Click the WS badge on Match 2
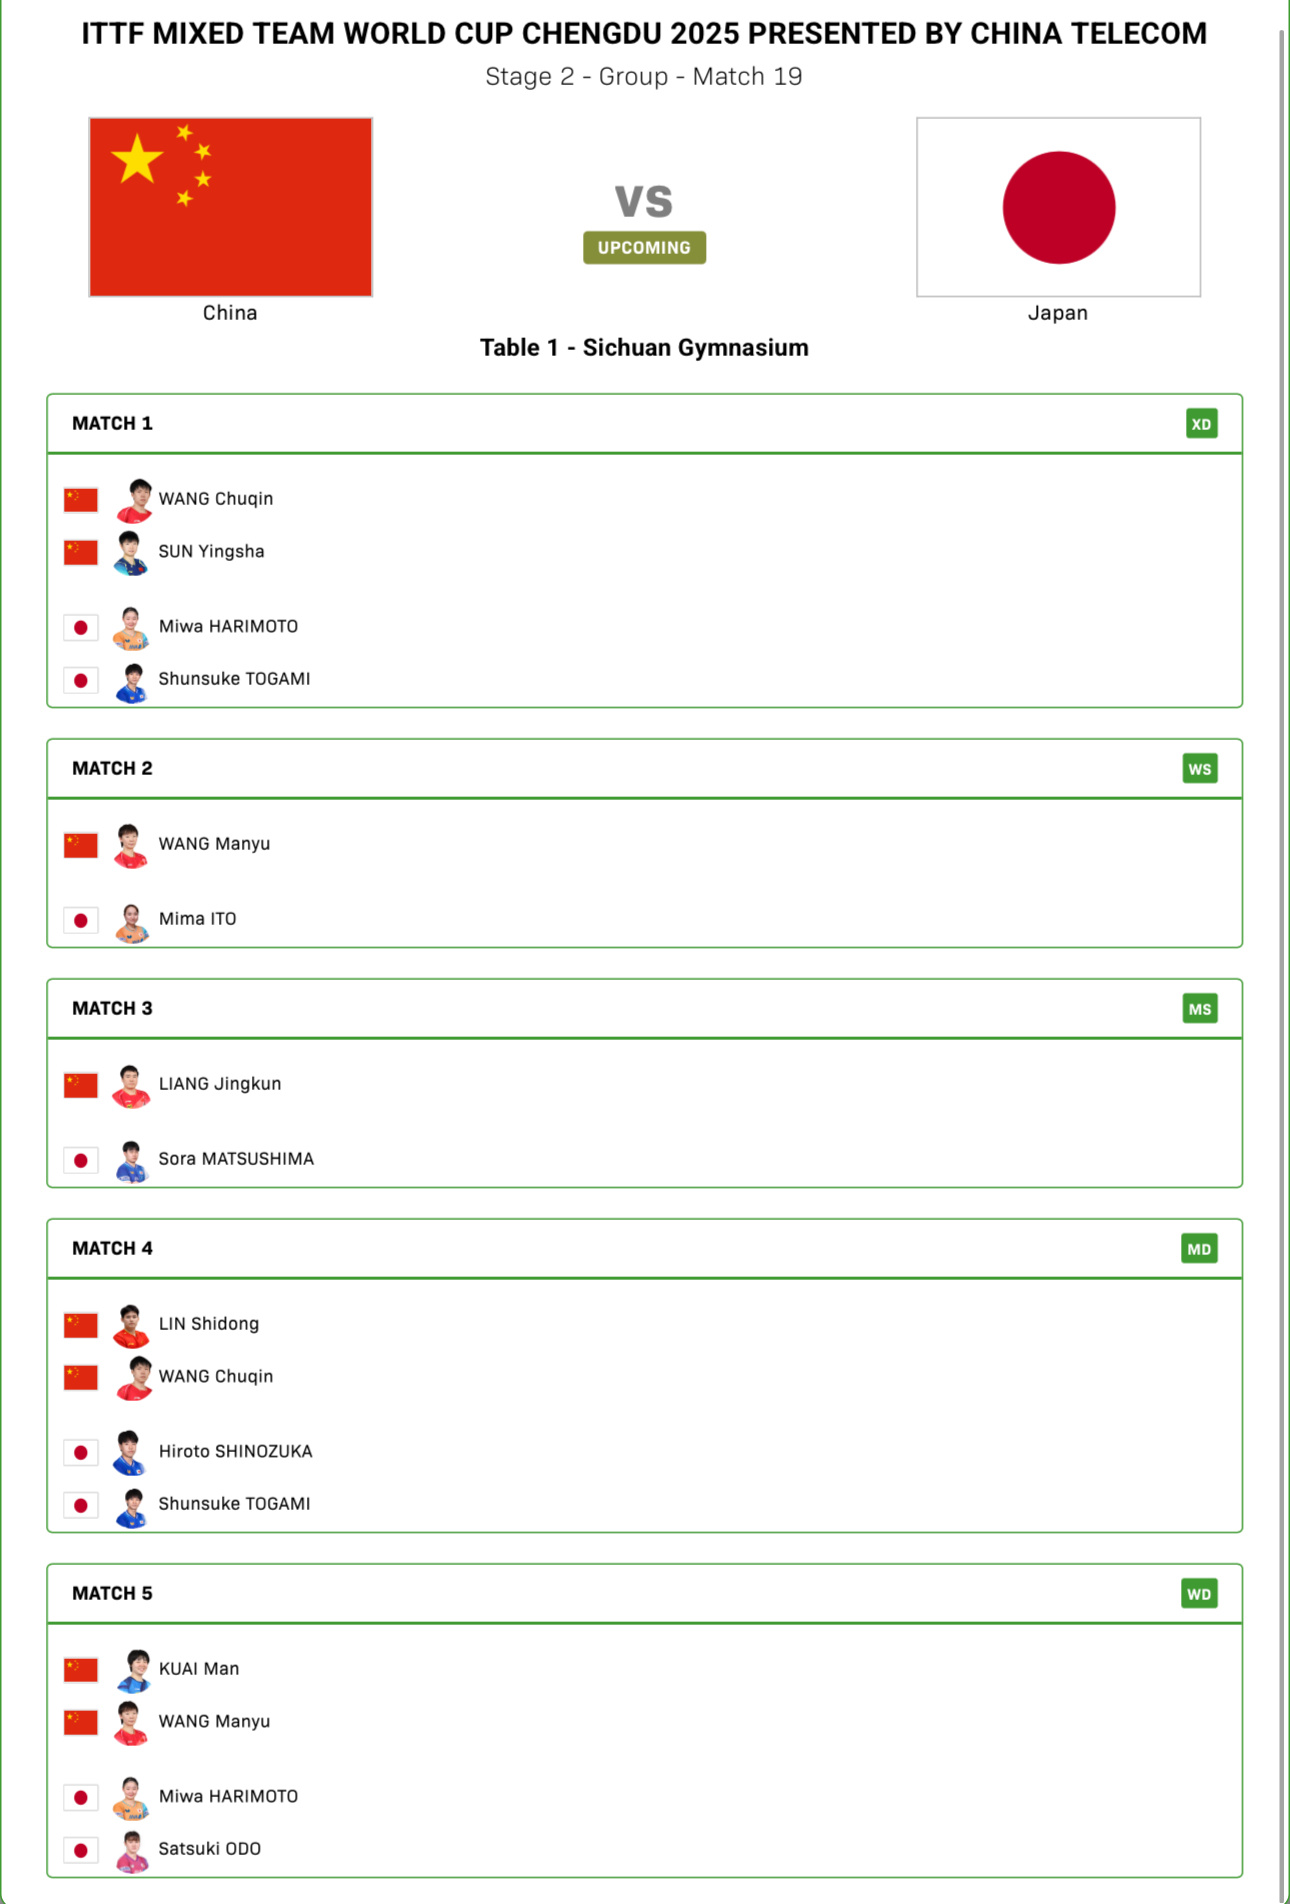Screen dimensions: 1290x1904 pos(1200,769)
